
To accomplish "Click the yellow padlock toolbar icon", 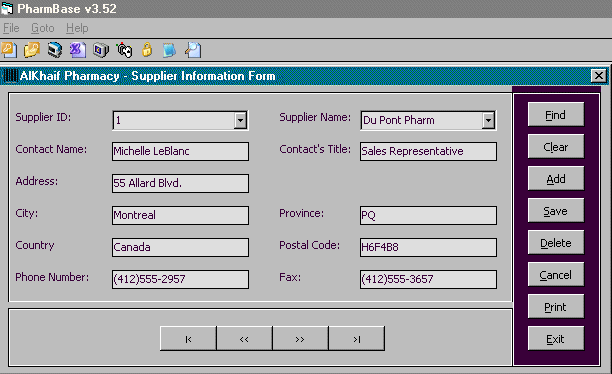I will point(147,50).
